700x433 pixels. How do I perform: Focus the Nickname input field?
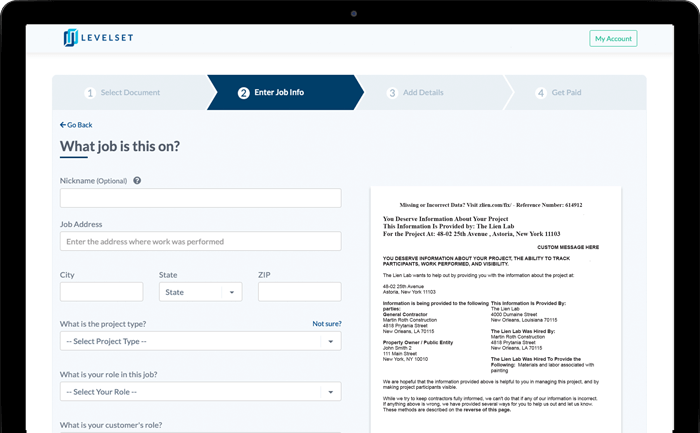pyautogui.click(x=200, y=198)
